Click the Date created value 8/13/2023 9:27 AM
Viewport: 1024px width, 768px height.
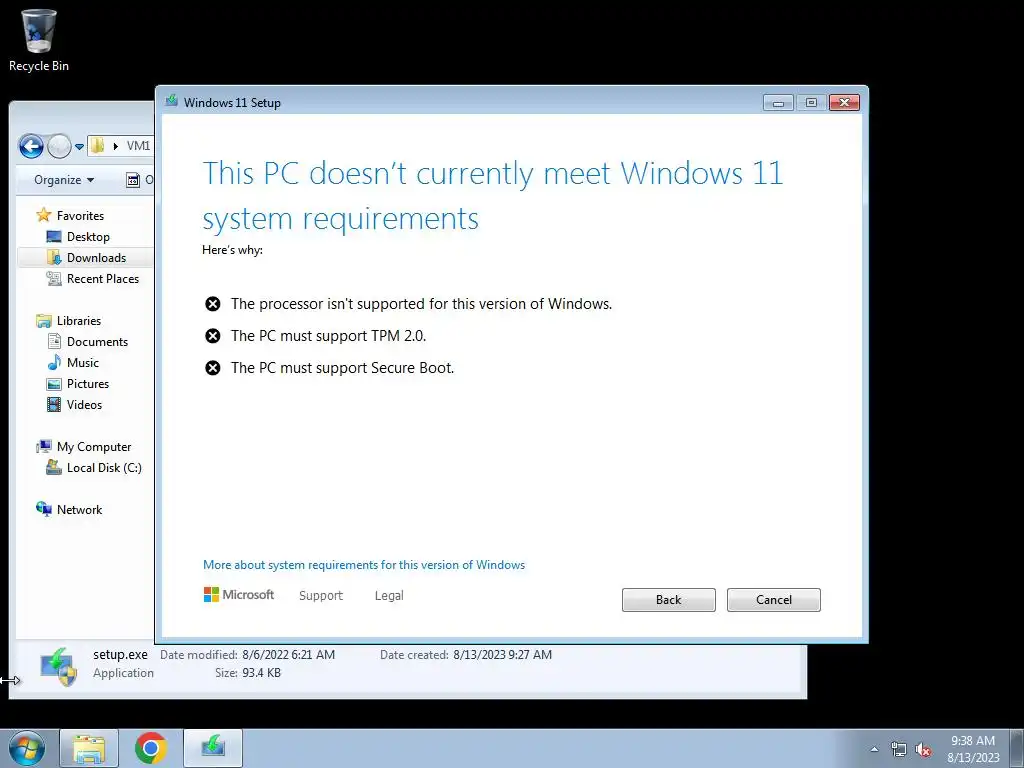tap(502, 654)
